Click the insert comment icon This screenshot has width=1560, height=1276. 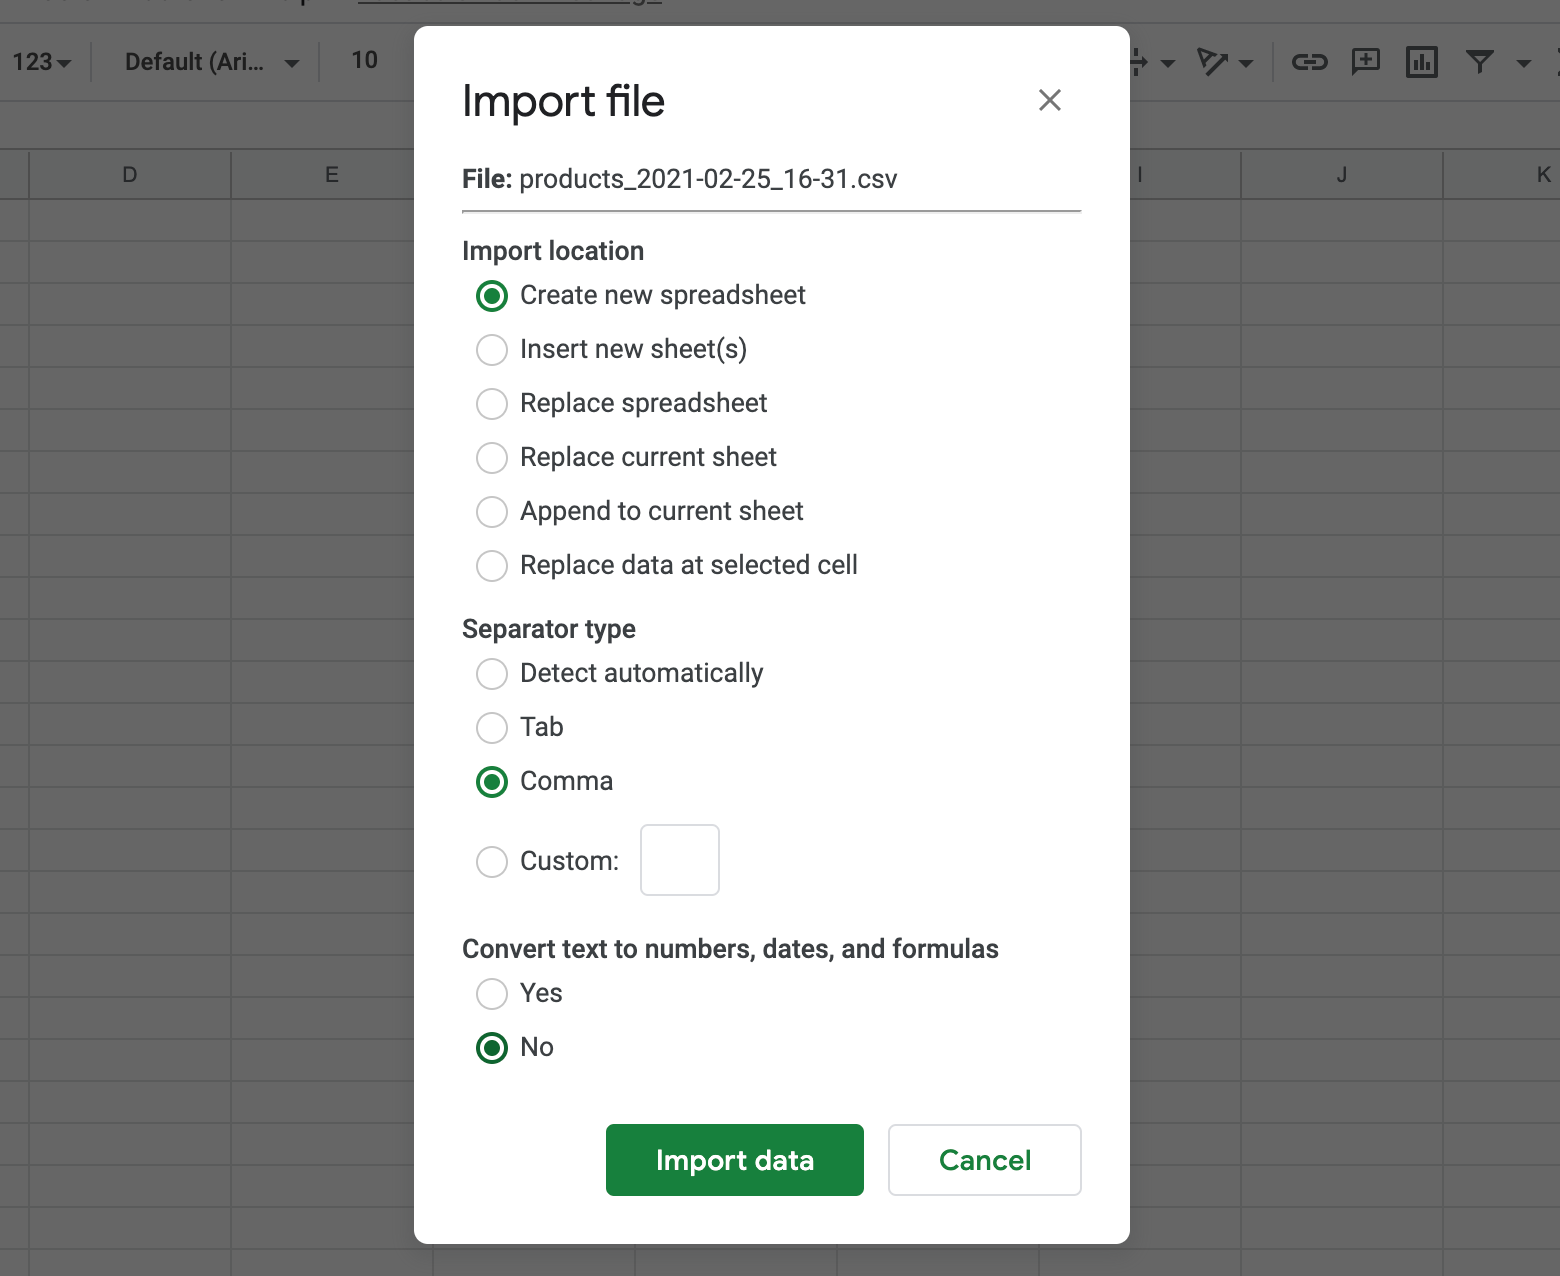1365,62
